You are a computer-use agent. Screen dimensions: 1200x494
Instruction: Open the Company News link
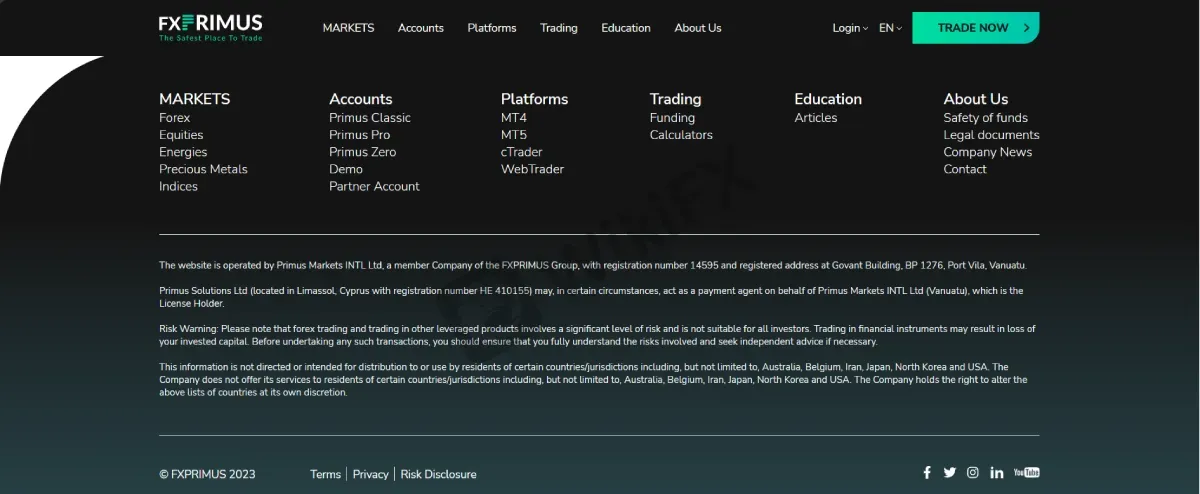click(x=987, y=152)
